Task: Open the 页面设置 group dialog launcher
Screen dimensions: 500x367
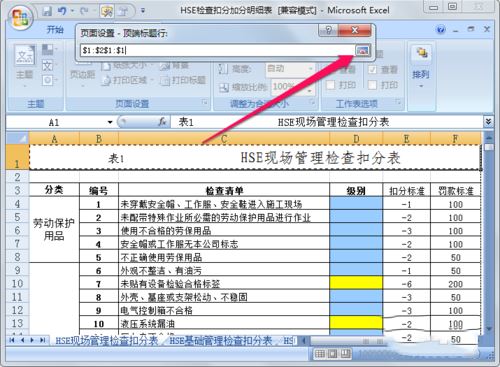Action: point(205,102)
